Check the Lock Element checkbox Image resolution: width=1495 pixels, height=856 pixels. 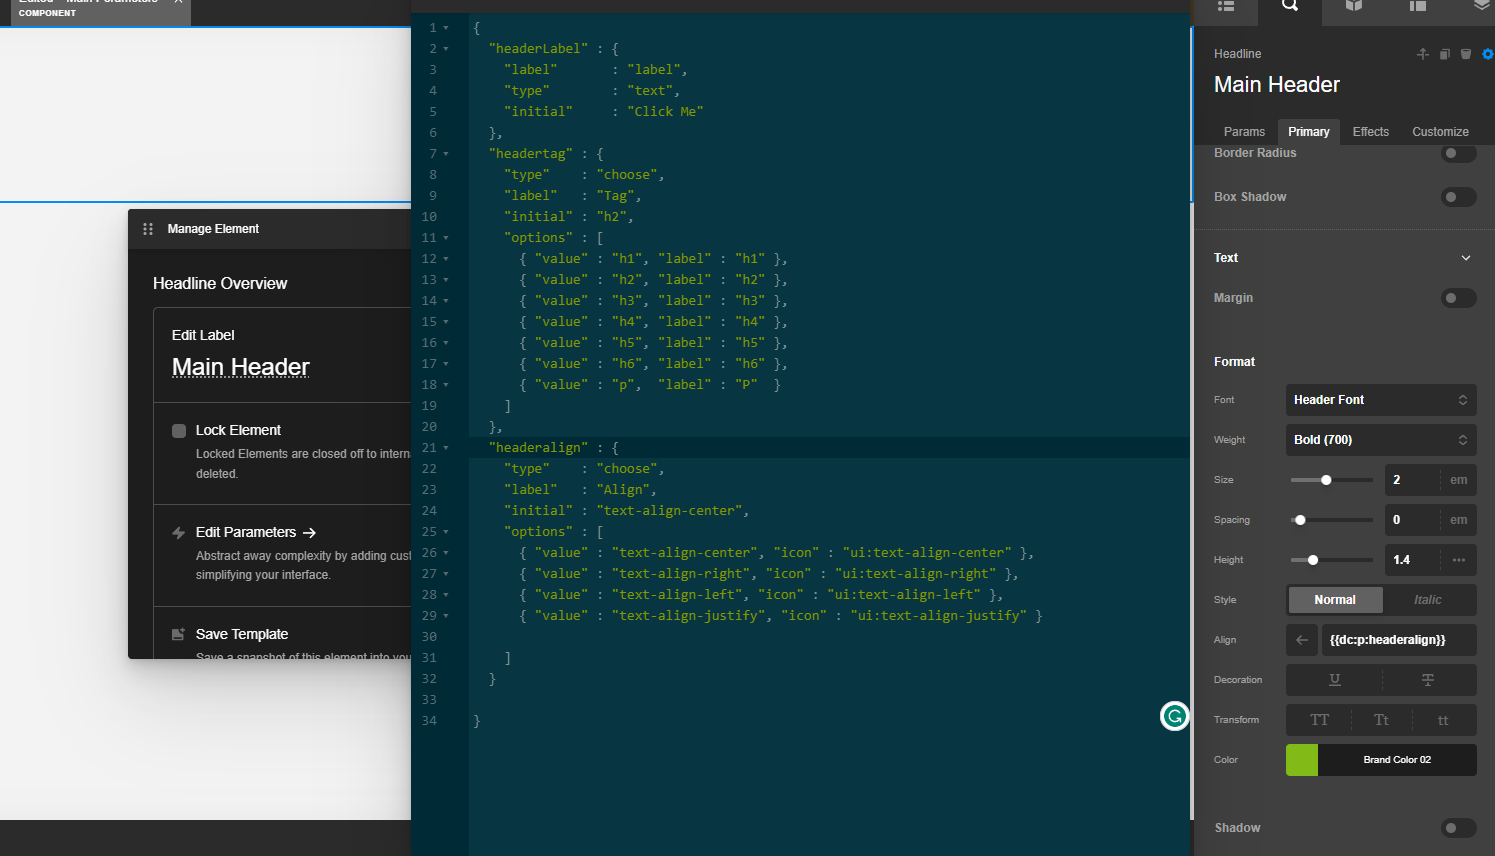click(179, 431)
